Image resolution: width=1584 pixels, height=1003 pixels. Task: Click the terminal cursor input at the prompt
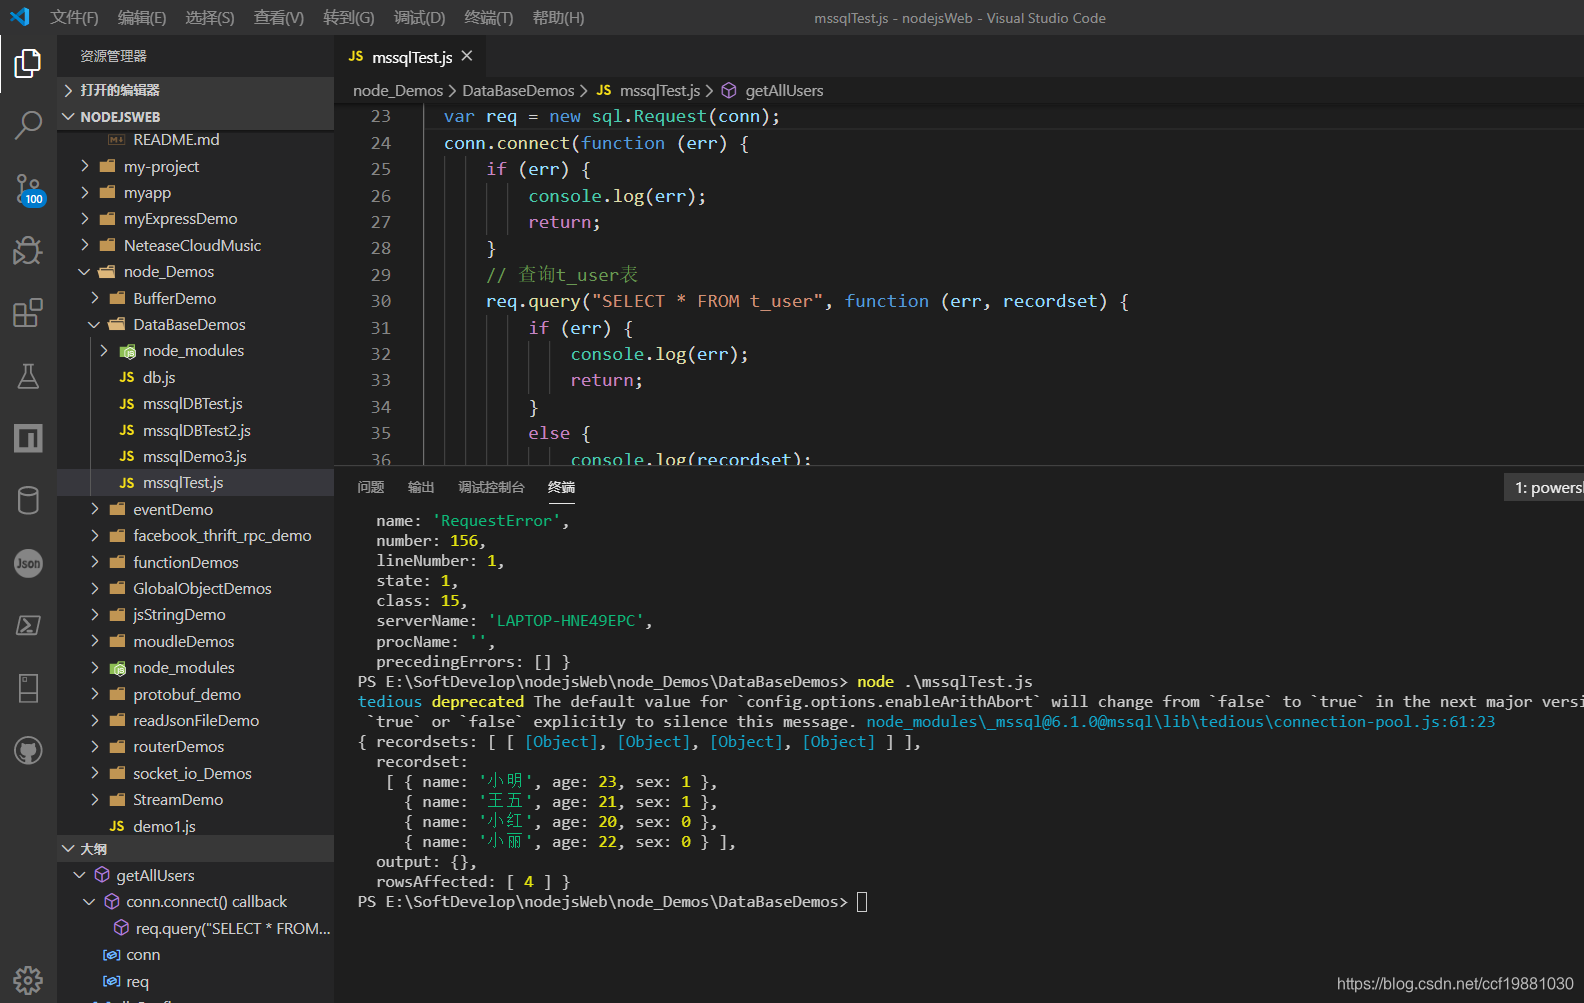click(862, 902)
